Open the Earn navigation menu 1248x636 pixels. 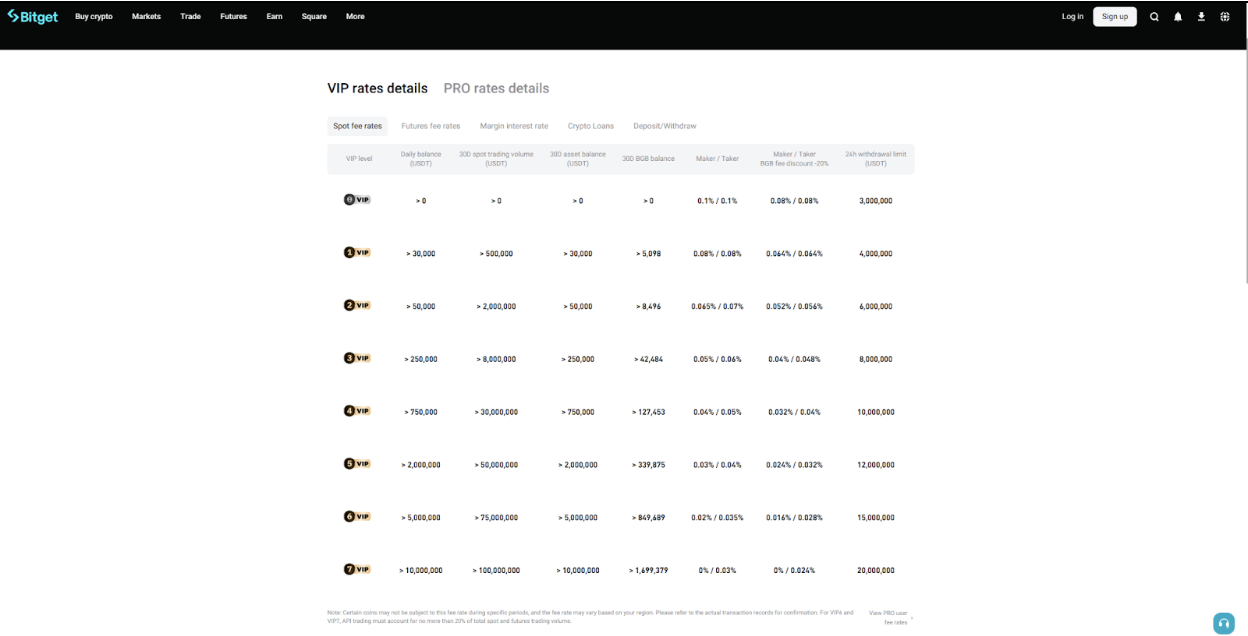pos(274,17)
